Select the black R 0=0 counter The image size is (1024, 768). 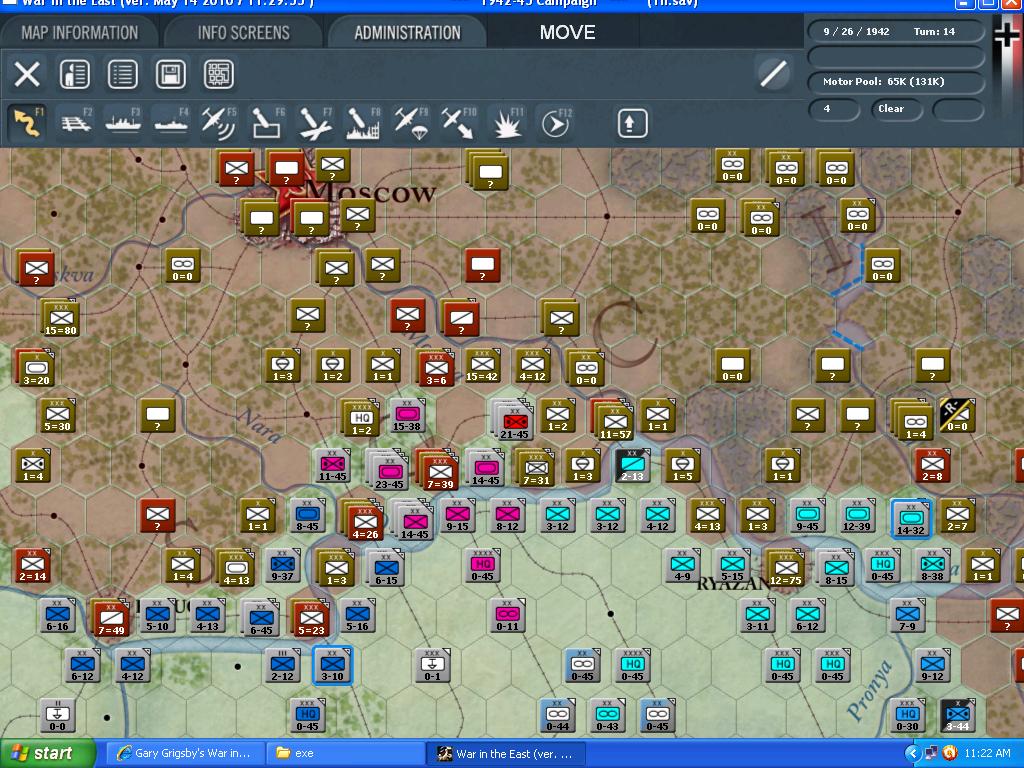point(957,415)
